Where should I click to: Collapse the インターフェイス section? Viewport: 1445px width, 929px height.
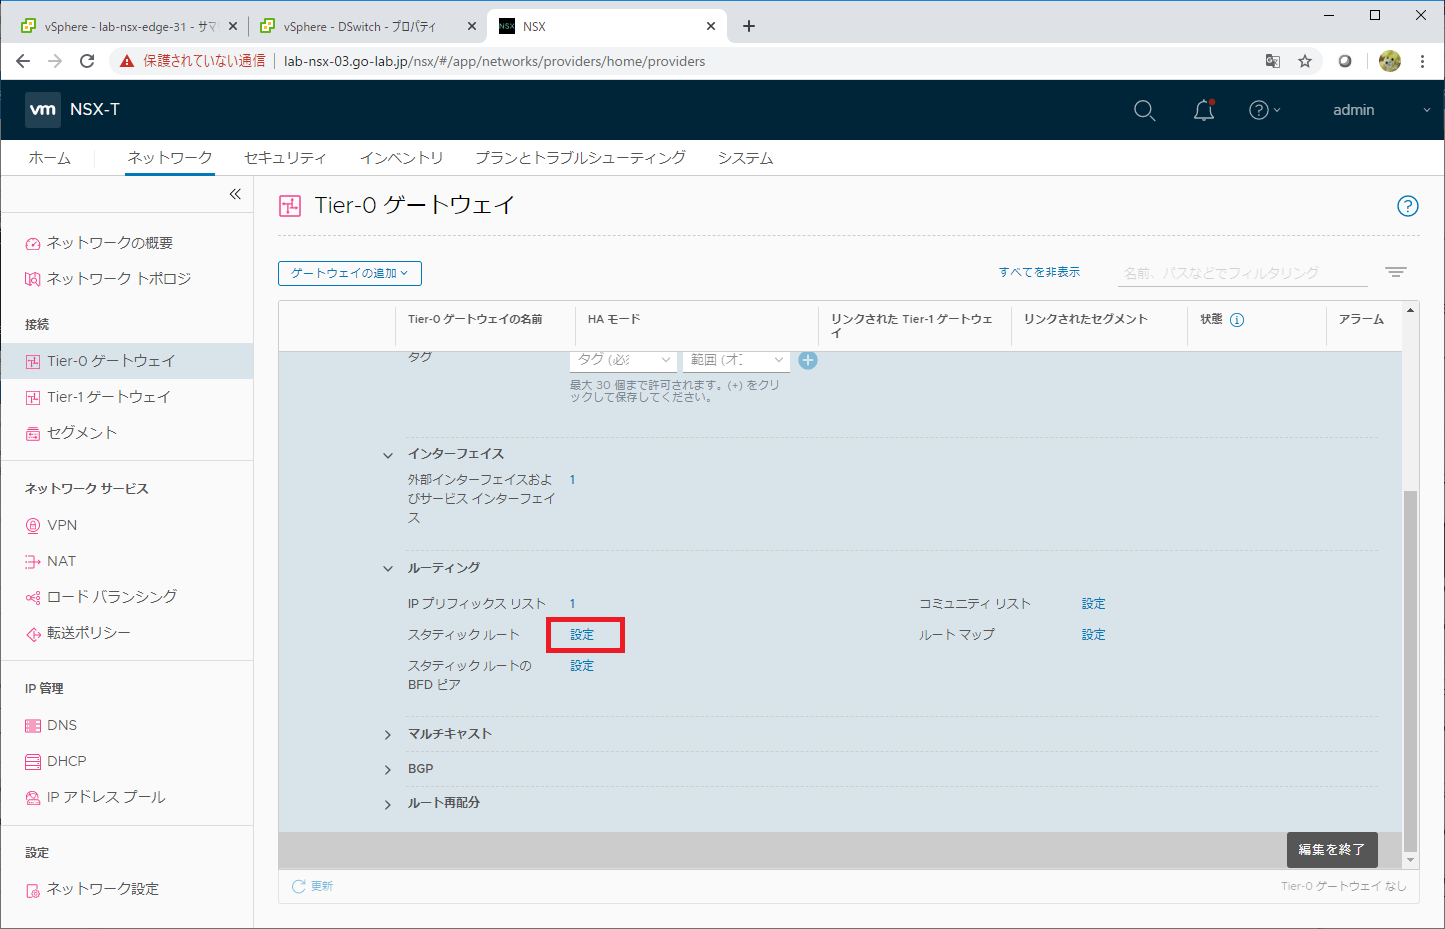pos(388,455)
